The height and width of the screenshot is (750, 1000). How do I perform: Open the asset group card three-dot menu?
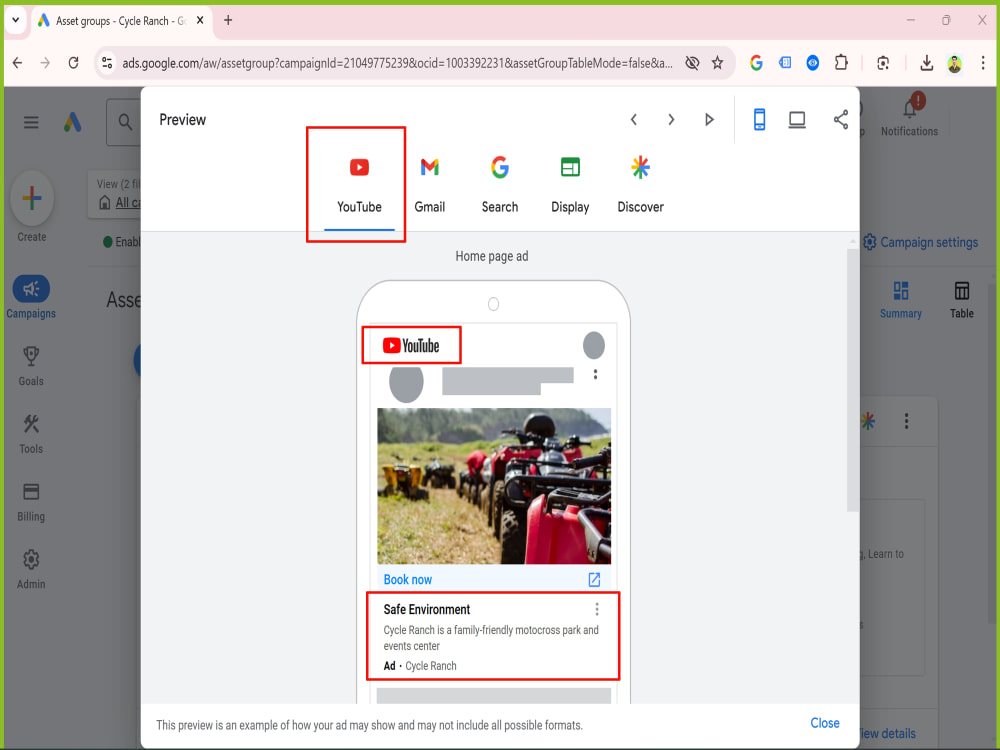906,421
